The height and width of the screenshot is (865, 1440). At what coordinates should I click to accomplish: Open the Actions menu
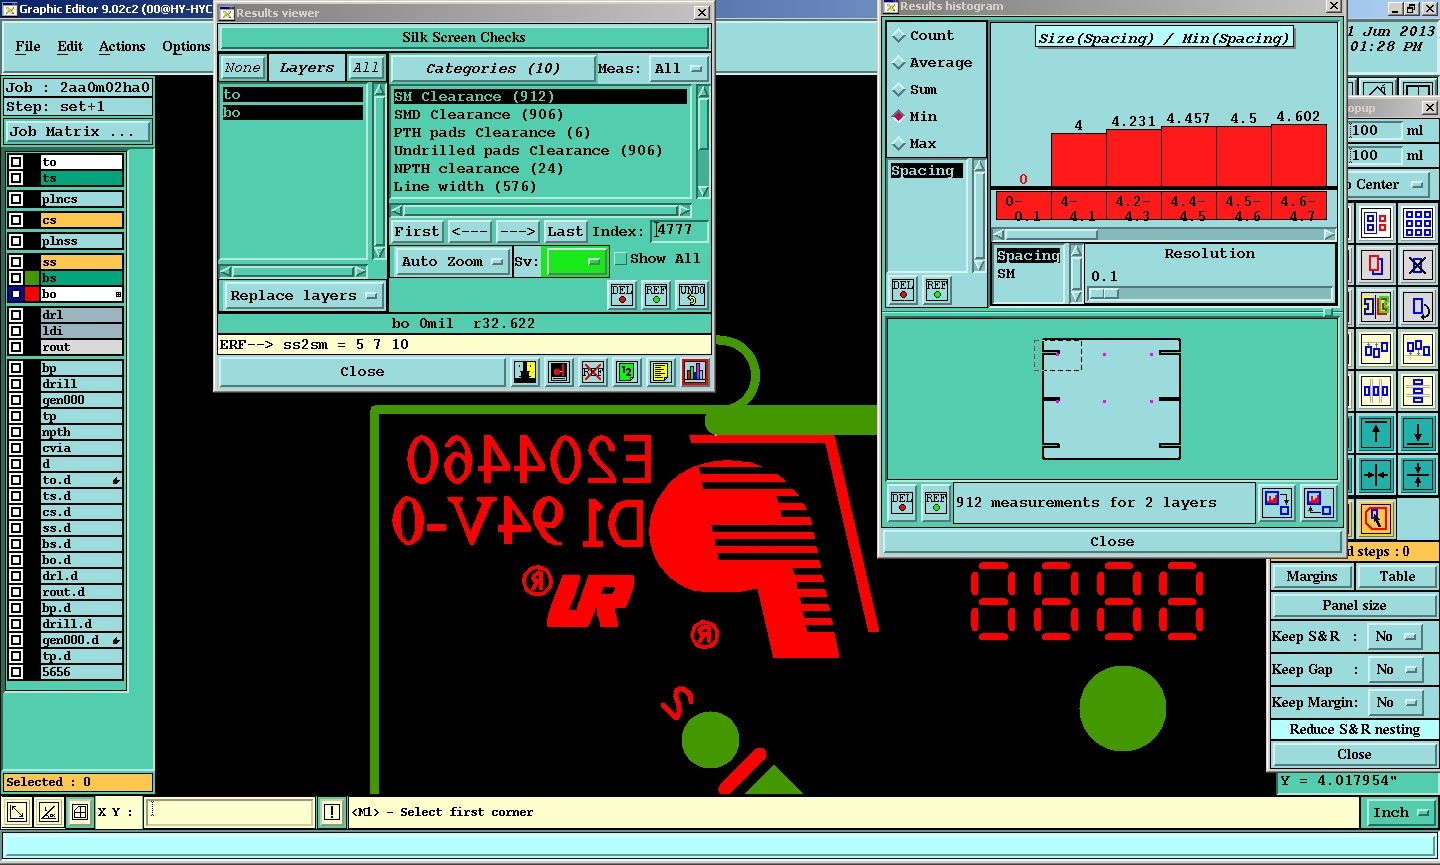point(122,47)
